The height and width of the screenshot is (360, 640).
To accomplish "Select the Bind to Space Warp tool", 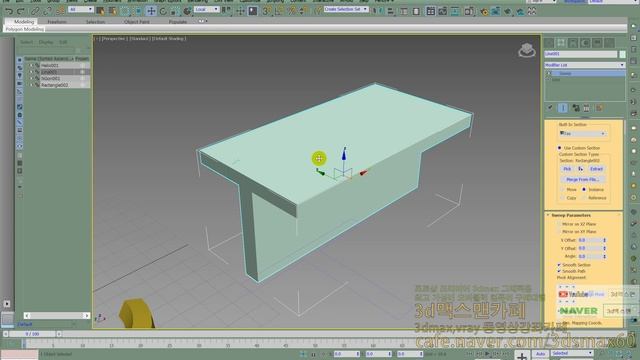I will 60,11.
